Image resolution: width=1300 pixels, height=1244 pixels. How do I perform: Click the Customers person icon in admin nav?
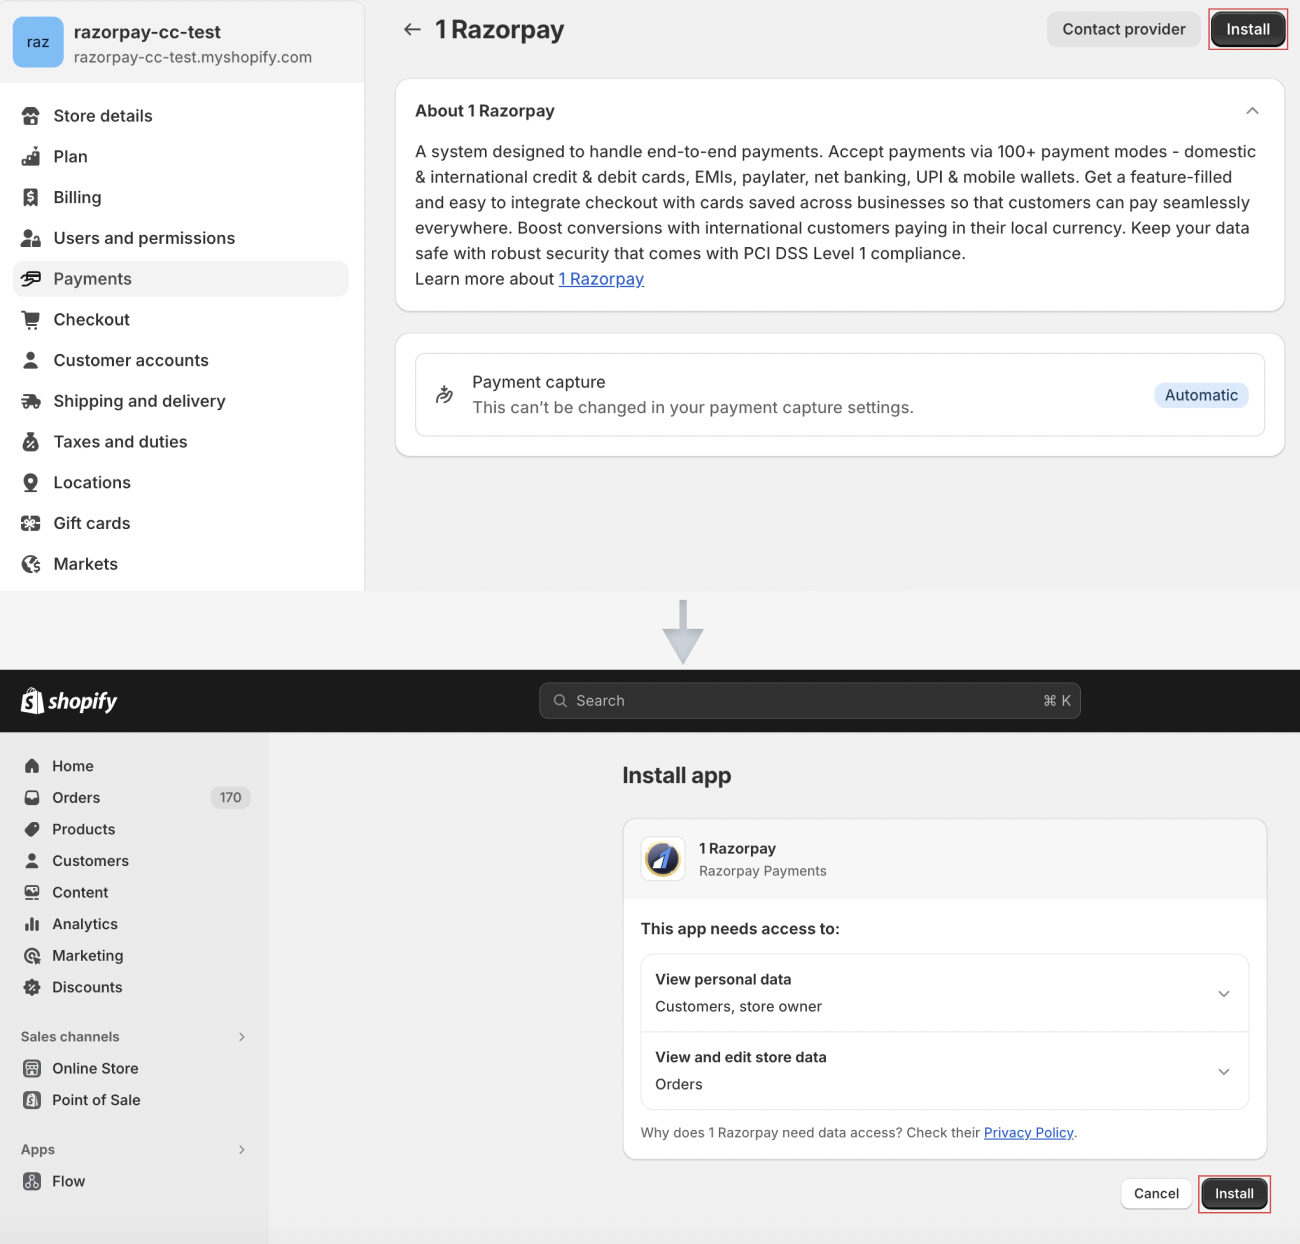pos(32,861)
